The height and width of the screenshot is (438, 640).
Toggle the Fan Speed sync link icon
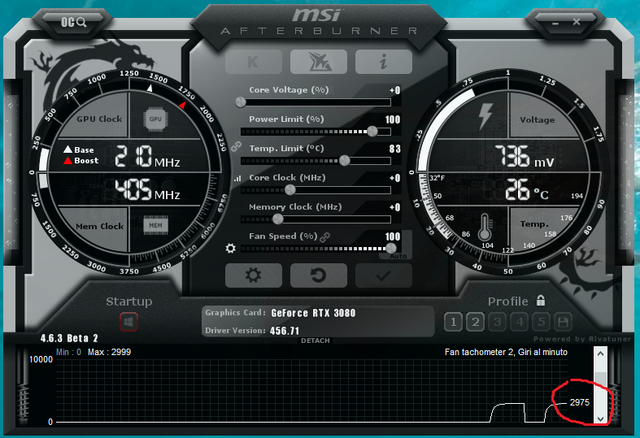pos(325,237)
